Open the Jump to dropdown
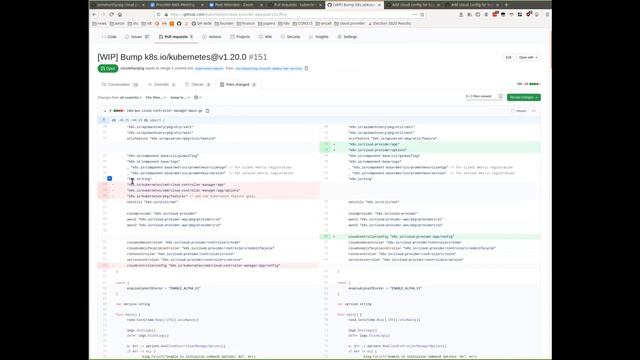 [x=180, y=98]
